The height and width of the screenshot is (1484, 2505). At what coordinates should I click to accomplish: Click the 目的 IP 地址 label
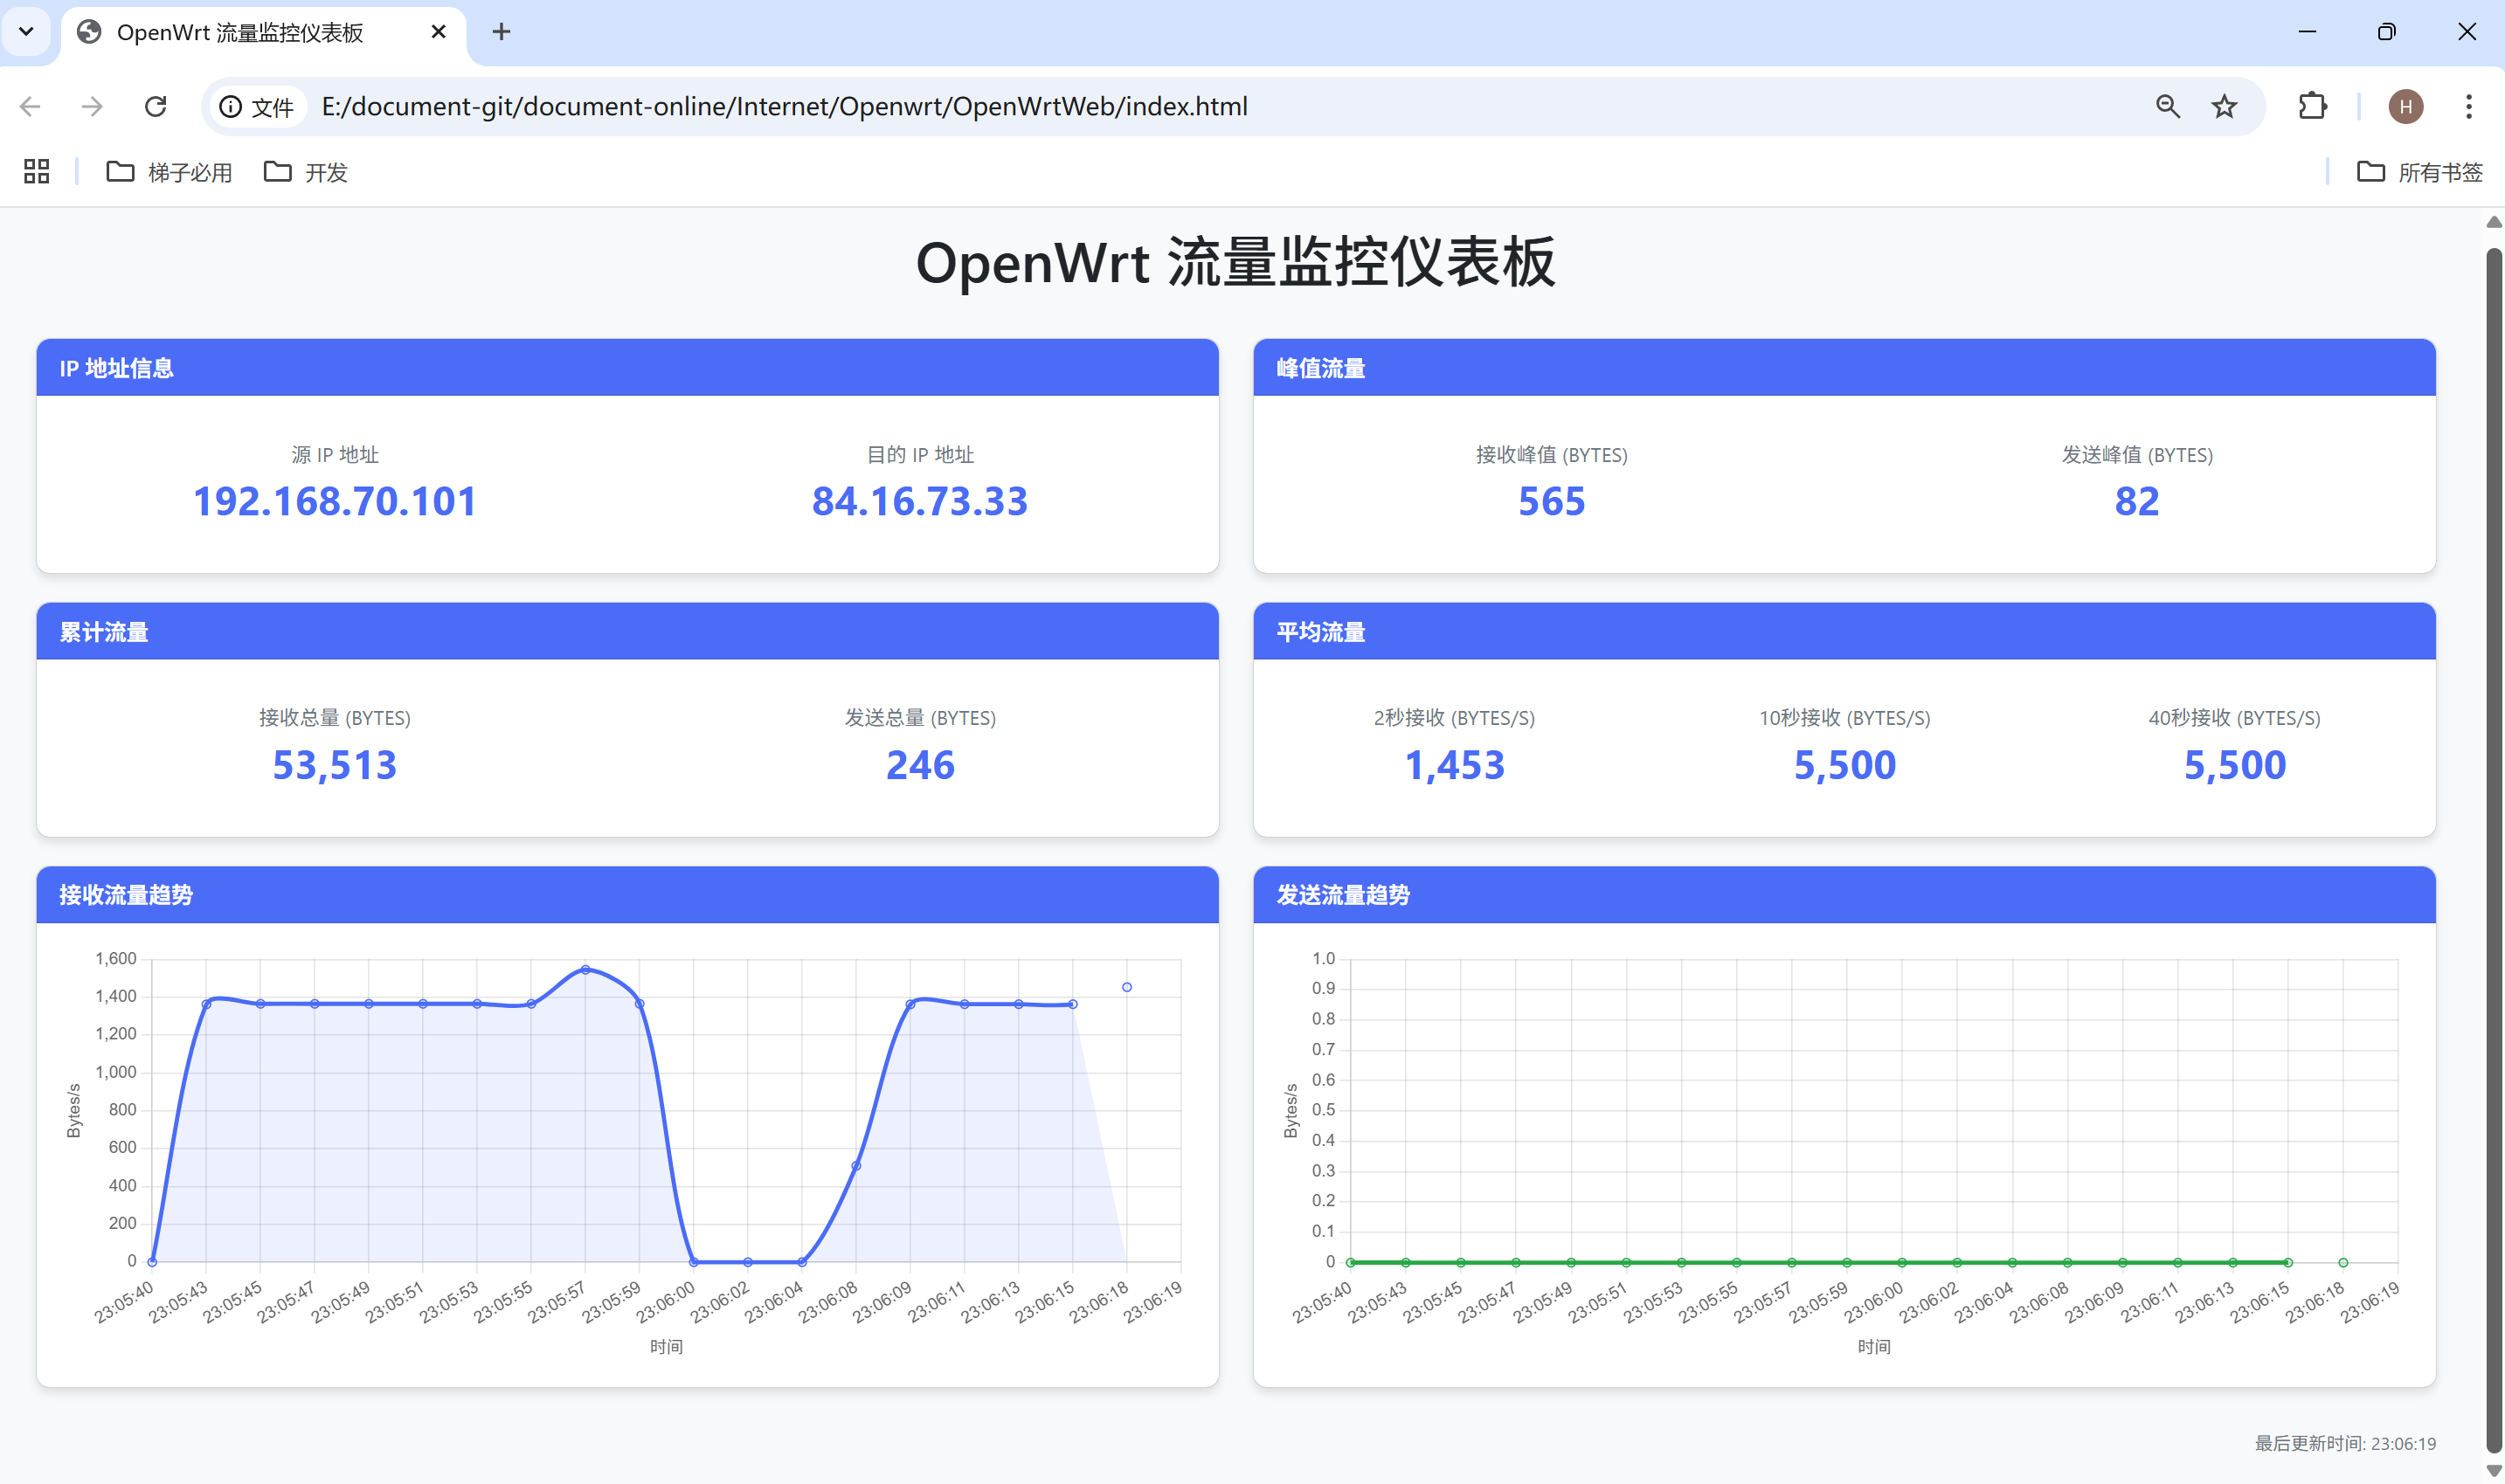[920, 455]
